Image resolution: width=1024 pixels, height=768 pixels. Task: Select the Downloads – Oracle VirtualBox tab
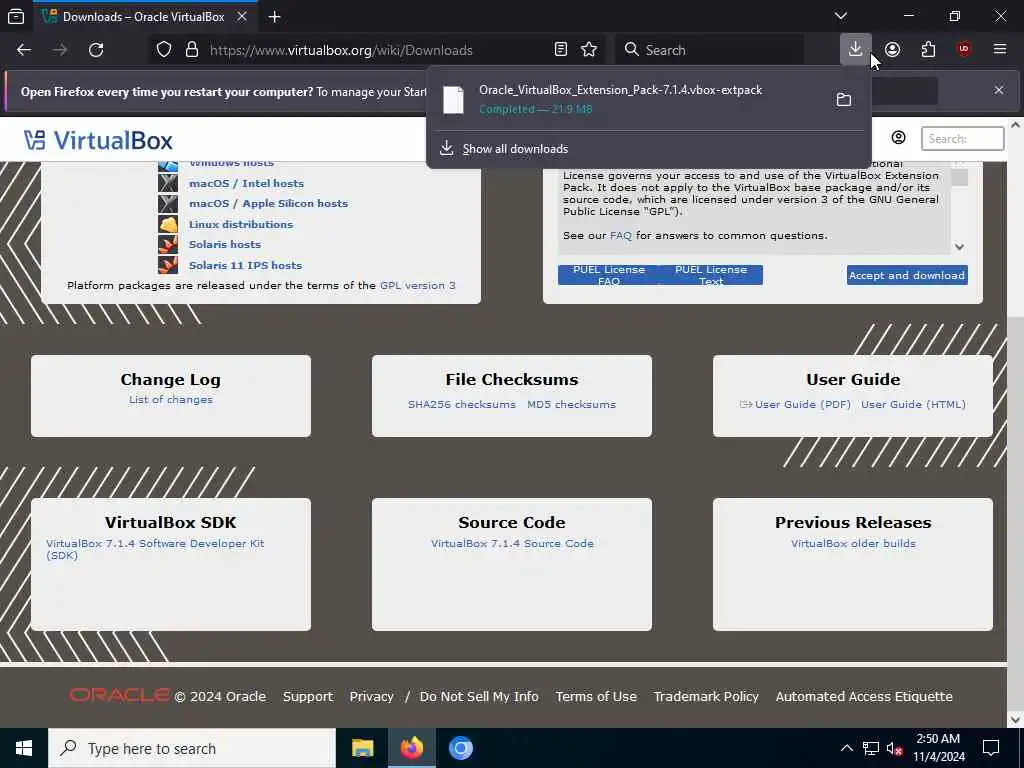144,17
